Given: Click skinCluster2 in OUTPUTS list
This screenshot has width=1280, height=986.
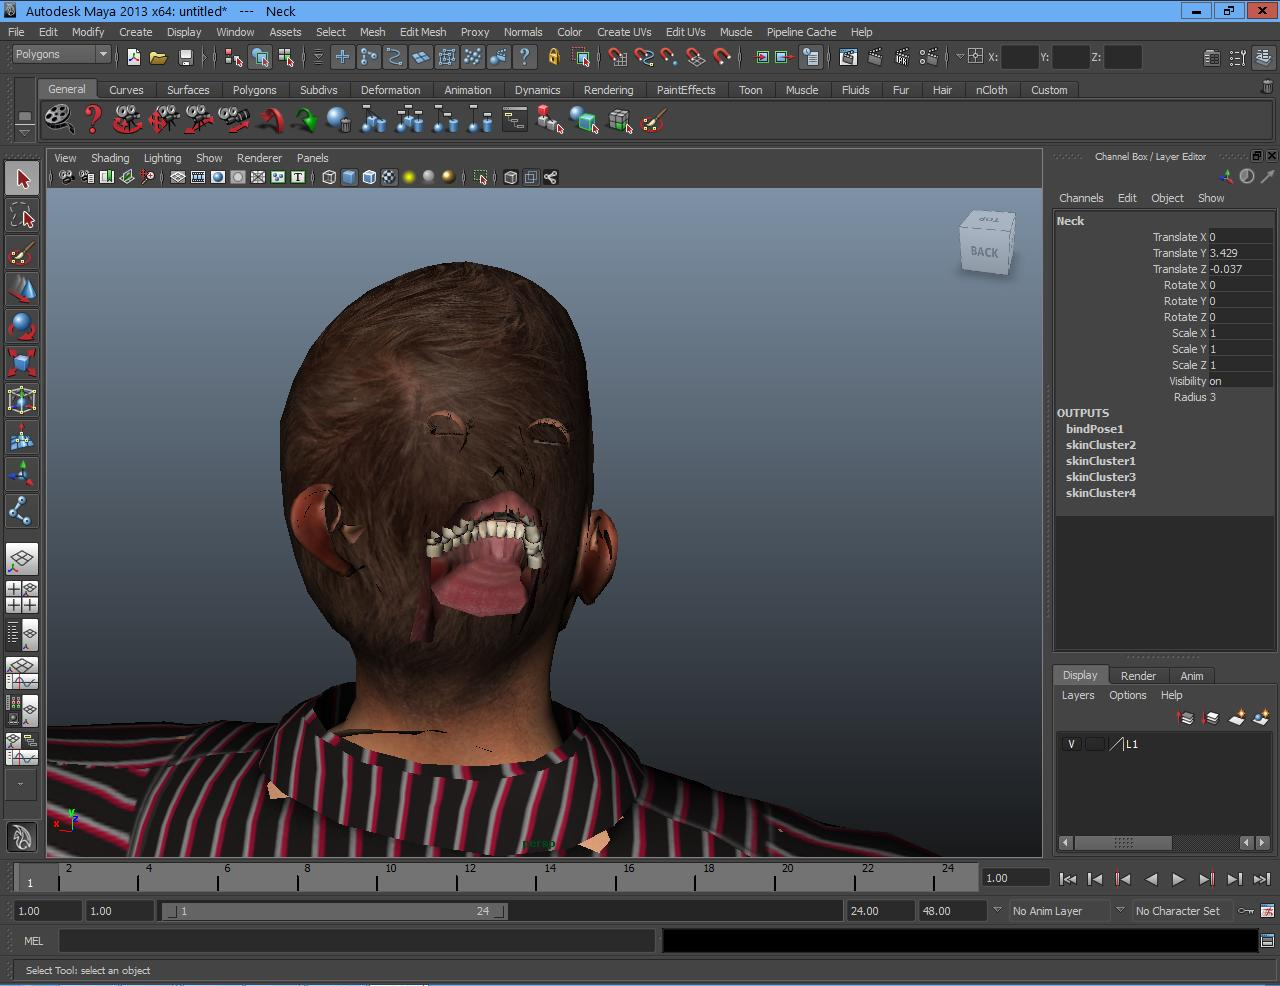Looking at the screenshot, I should pos(1100,445).
